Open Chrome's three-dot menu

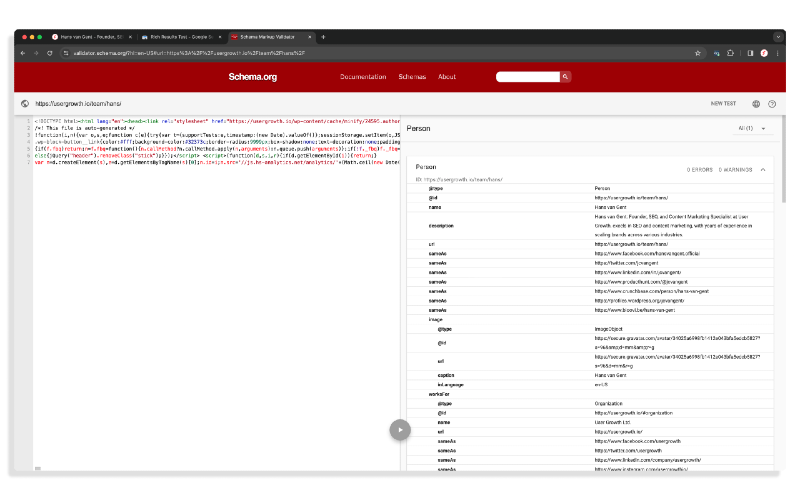(777, 53)
